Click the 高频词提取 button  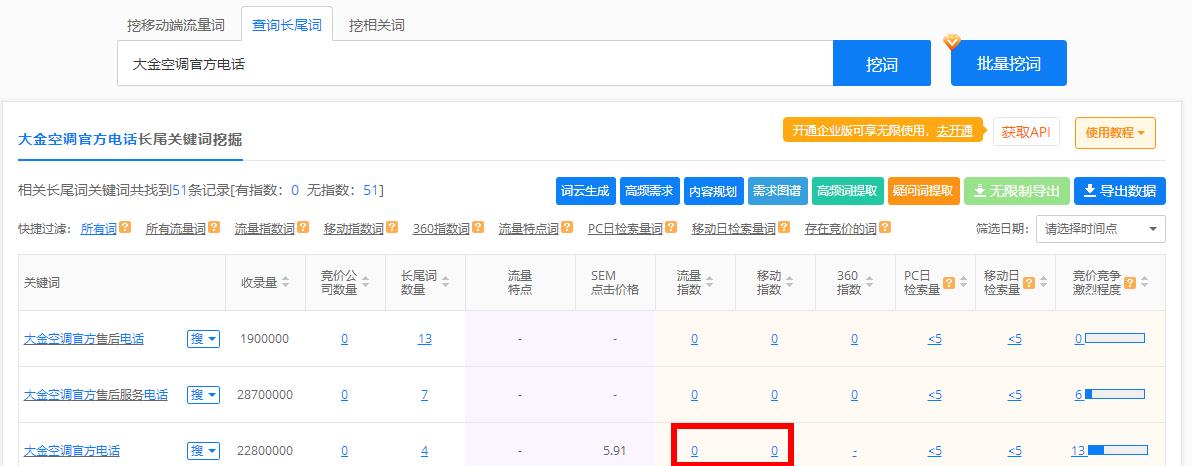pos(848,191)
